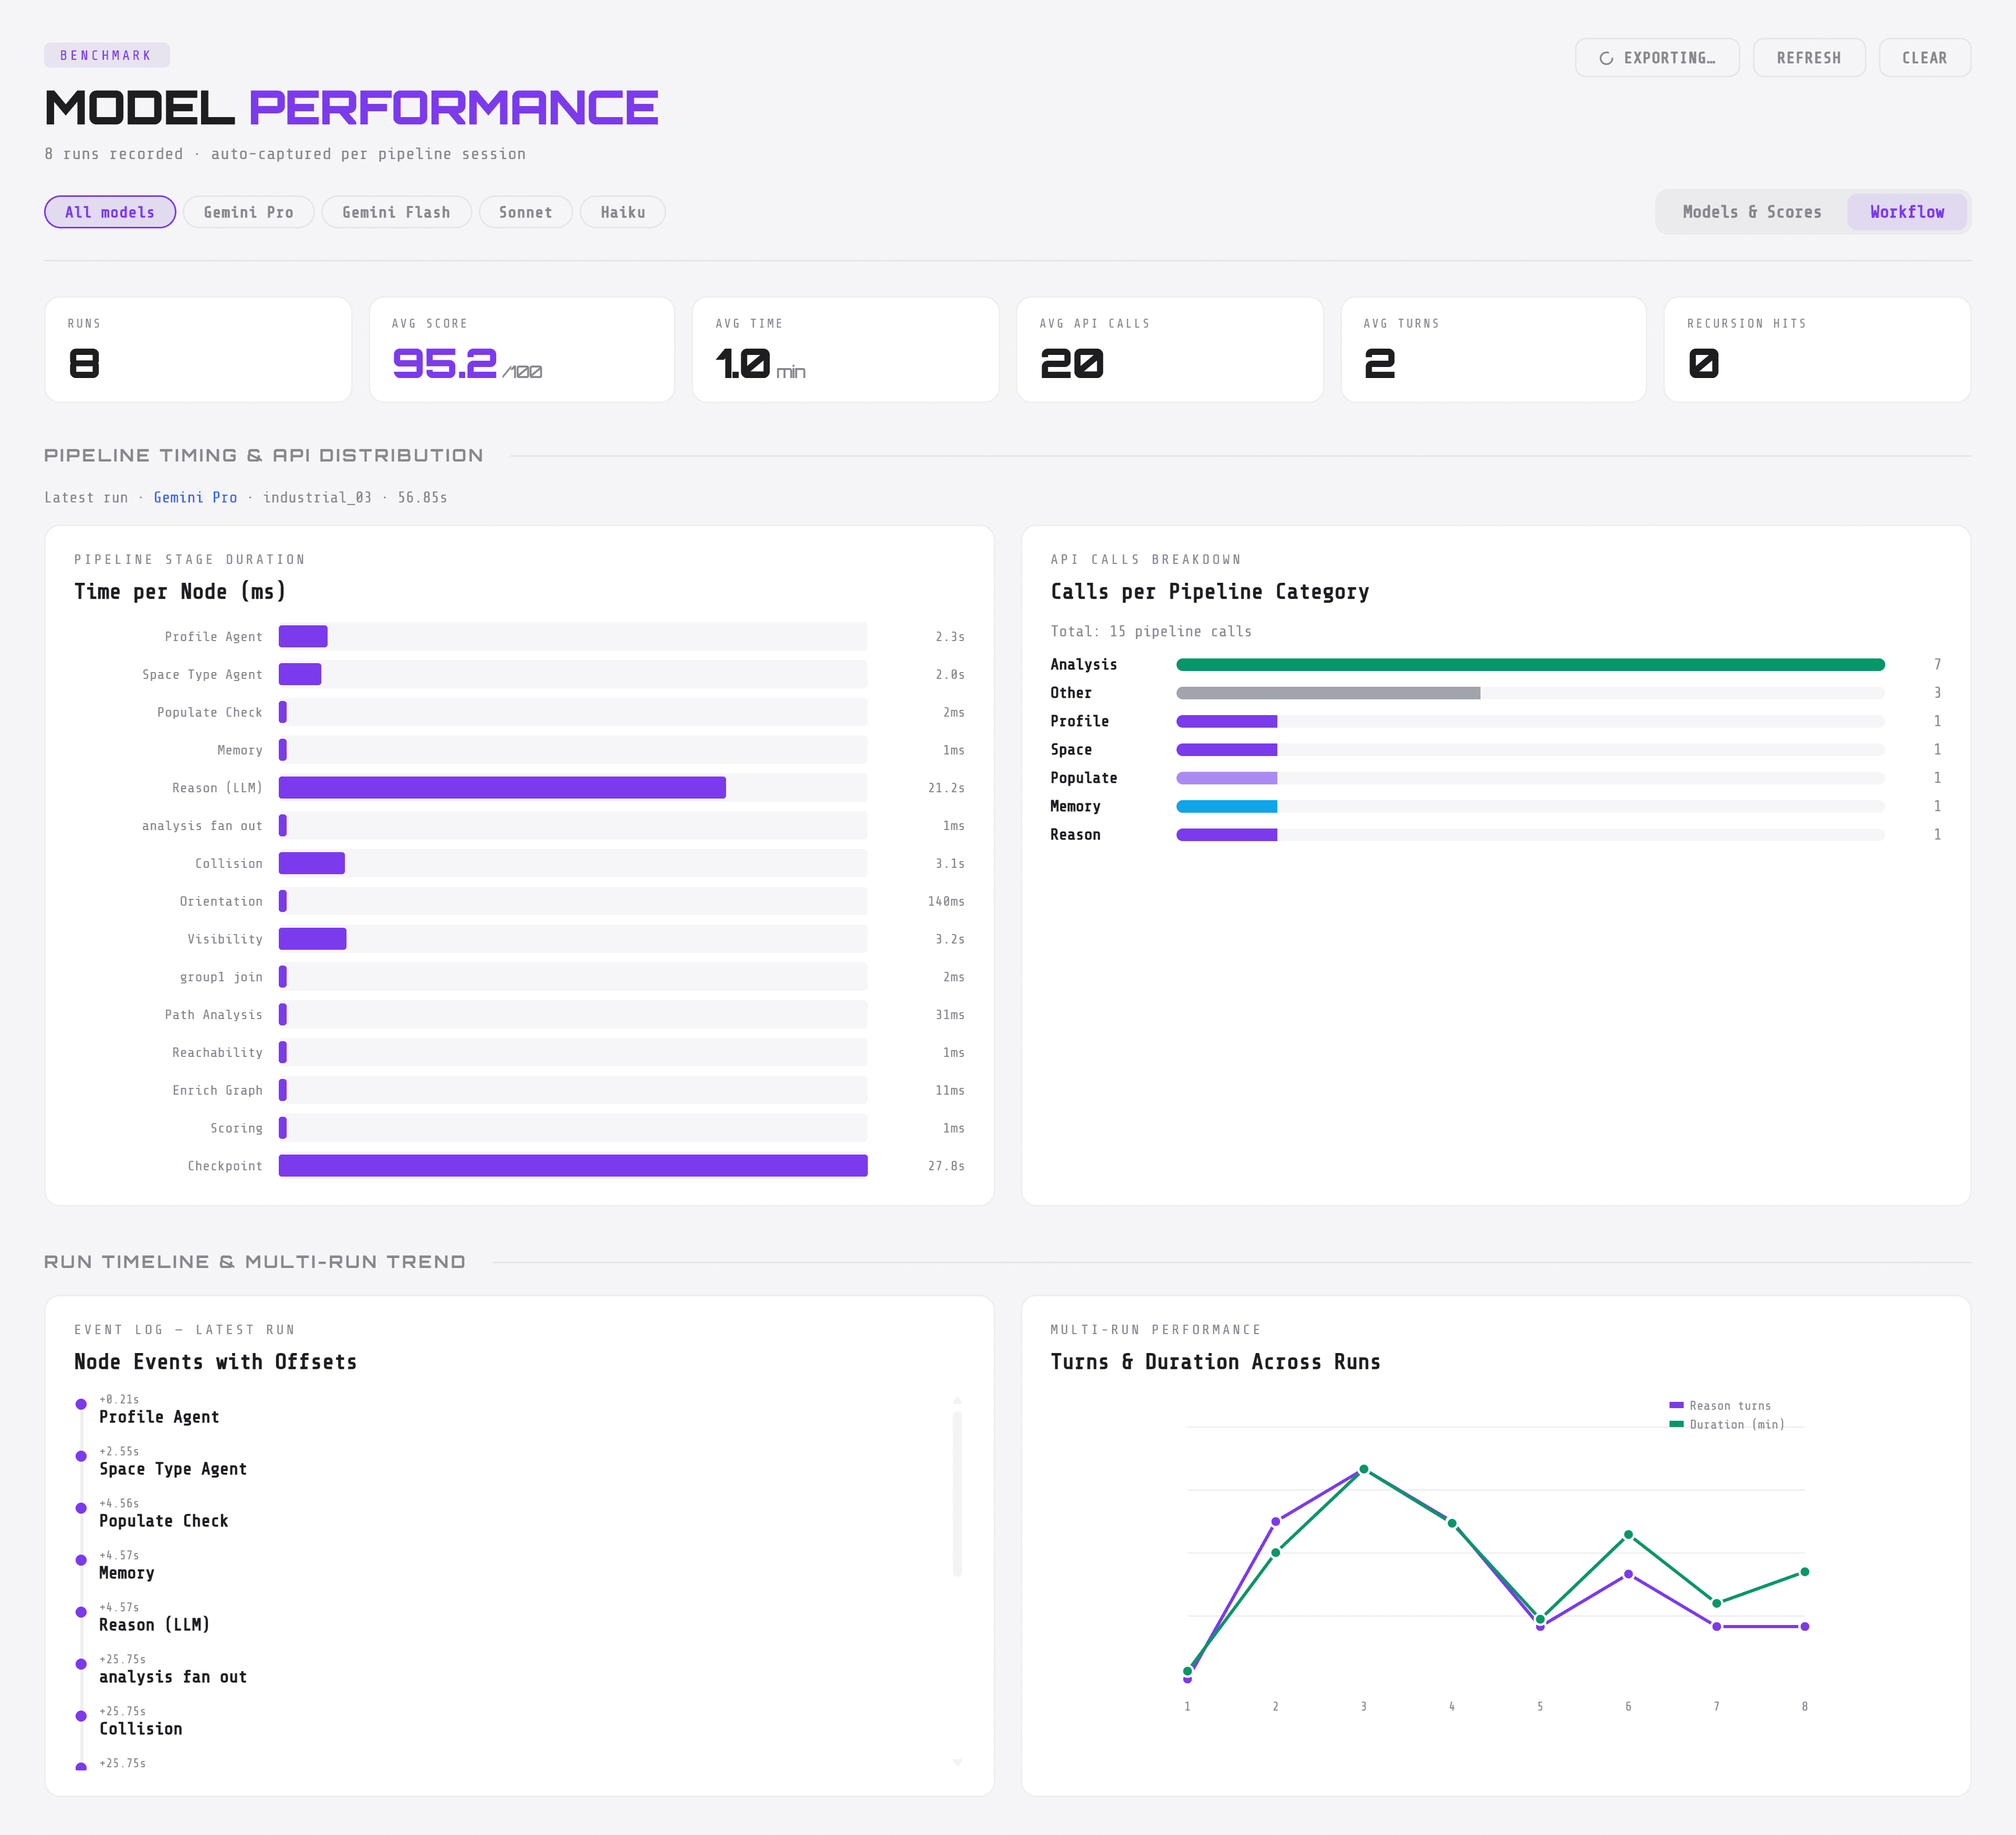Click the Reason (LLM) duration bar
This screenshot has height=1835, width=2016.
tap(502, 788)
